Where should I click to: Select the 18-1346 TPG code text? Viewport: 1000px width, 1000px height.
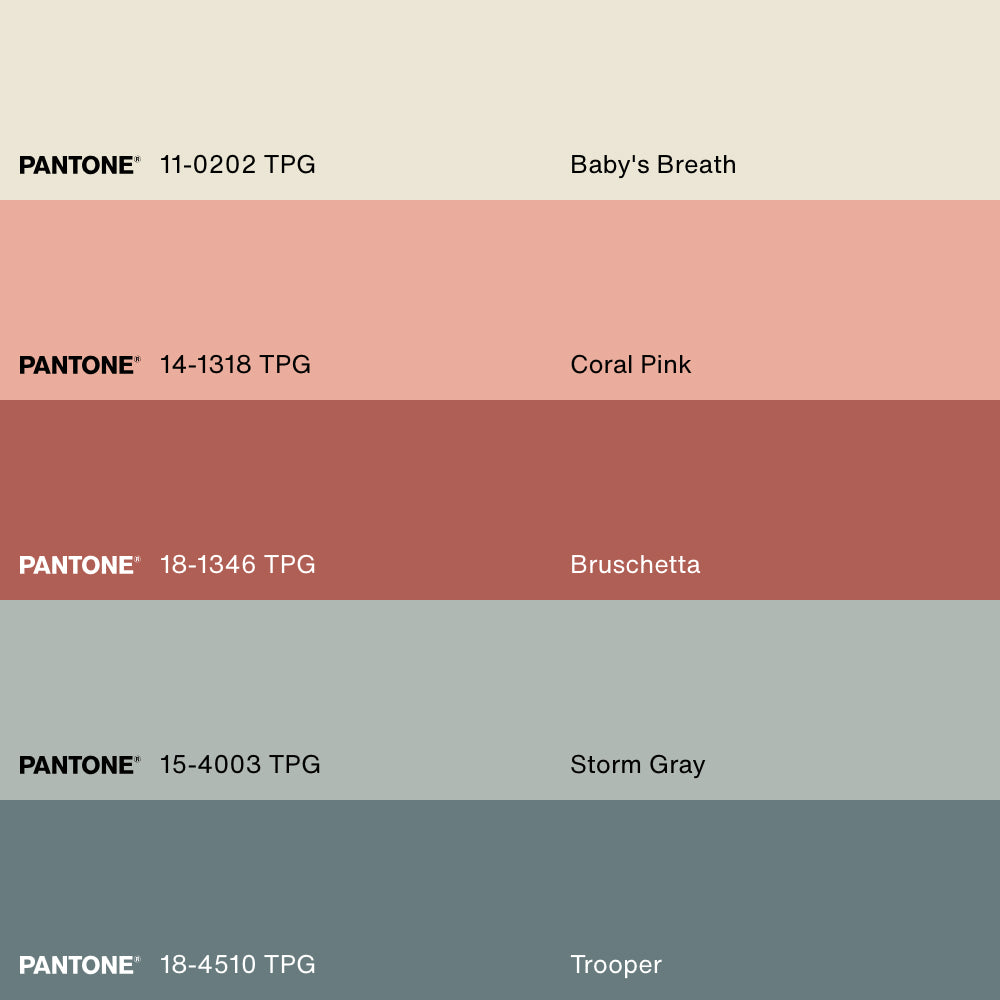coord(237,565)
